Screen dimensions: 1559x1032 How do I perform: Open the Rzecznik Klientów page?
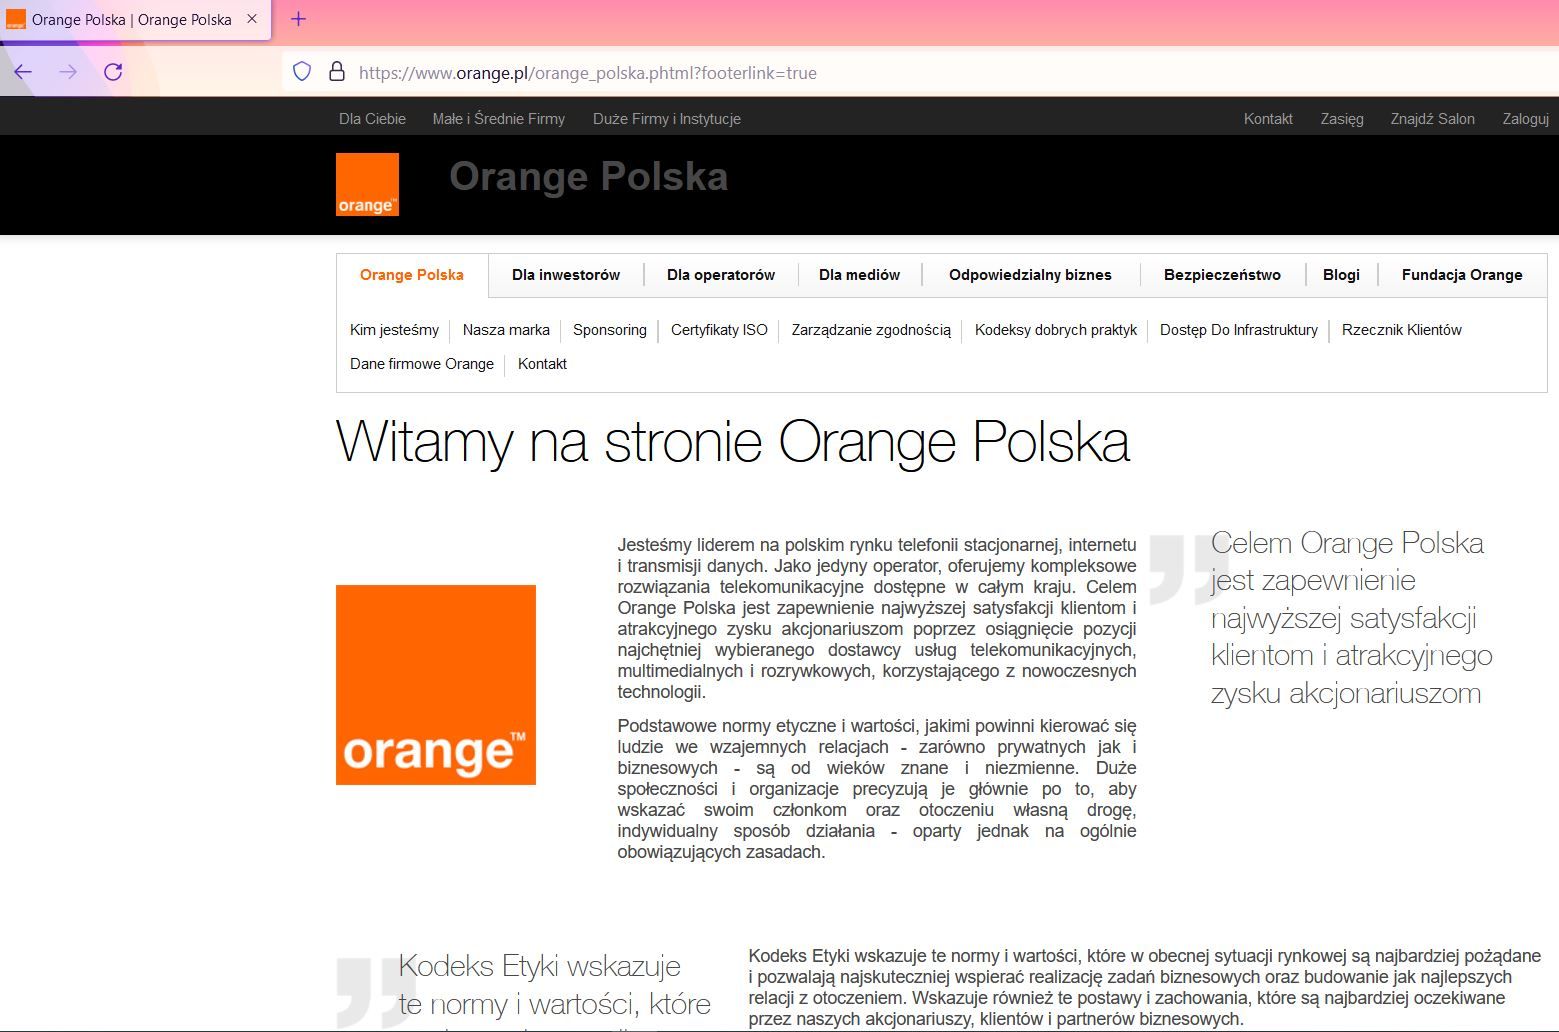[x=1401, y=329]
